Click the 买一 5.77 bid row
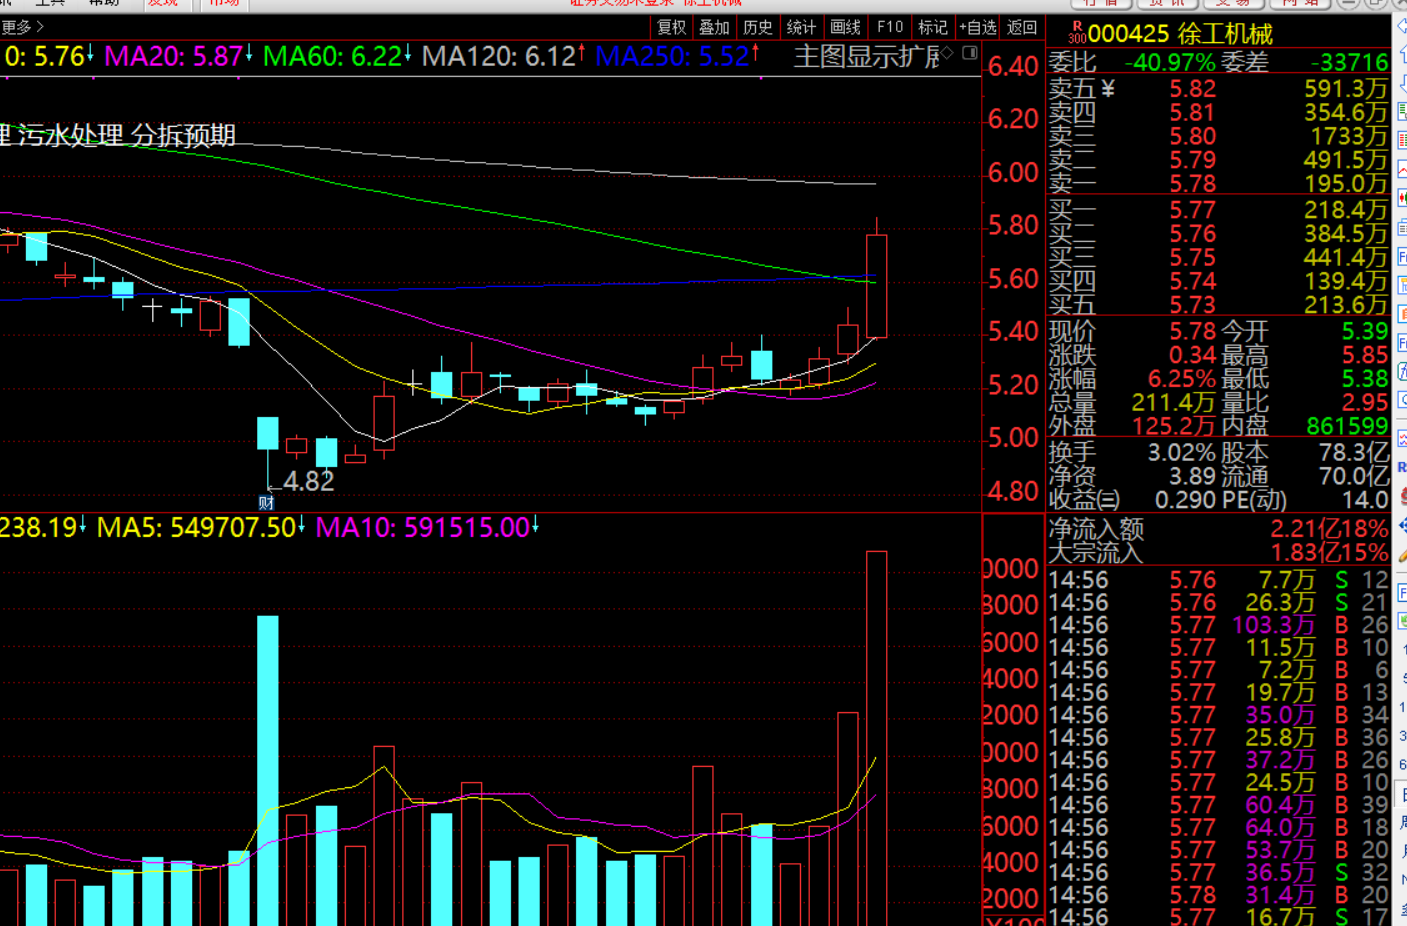Image resolution: width=1407 pixels, height=926 pixels. 1218,210
